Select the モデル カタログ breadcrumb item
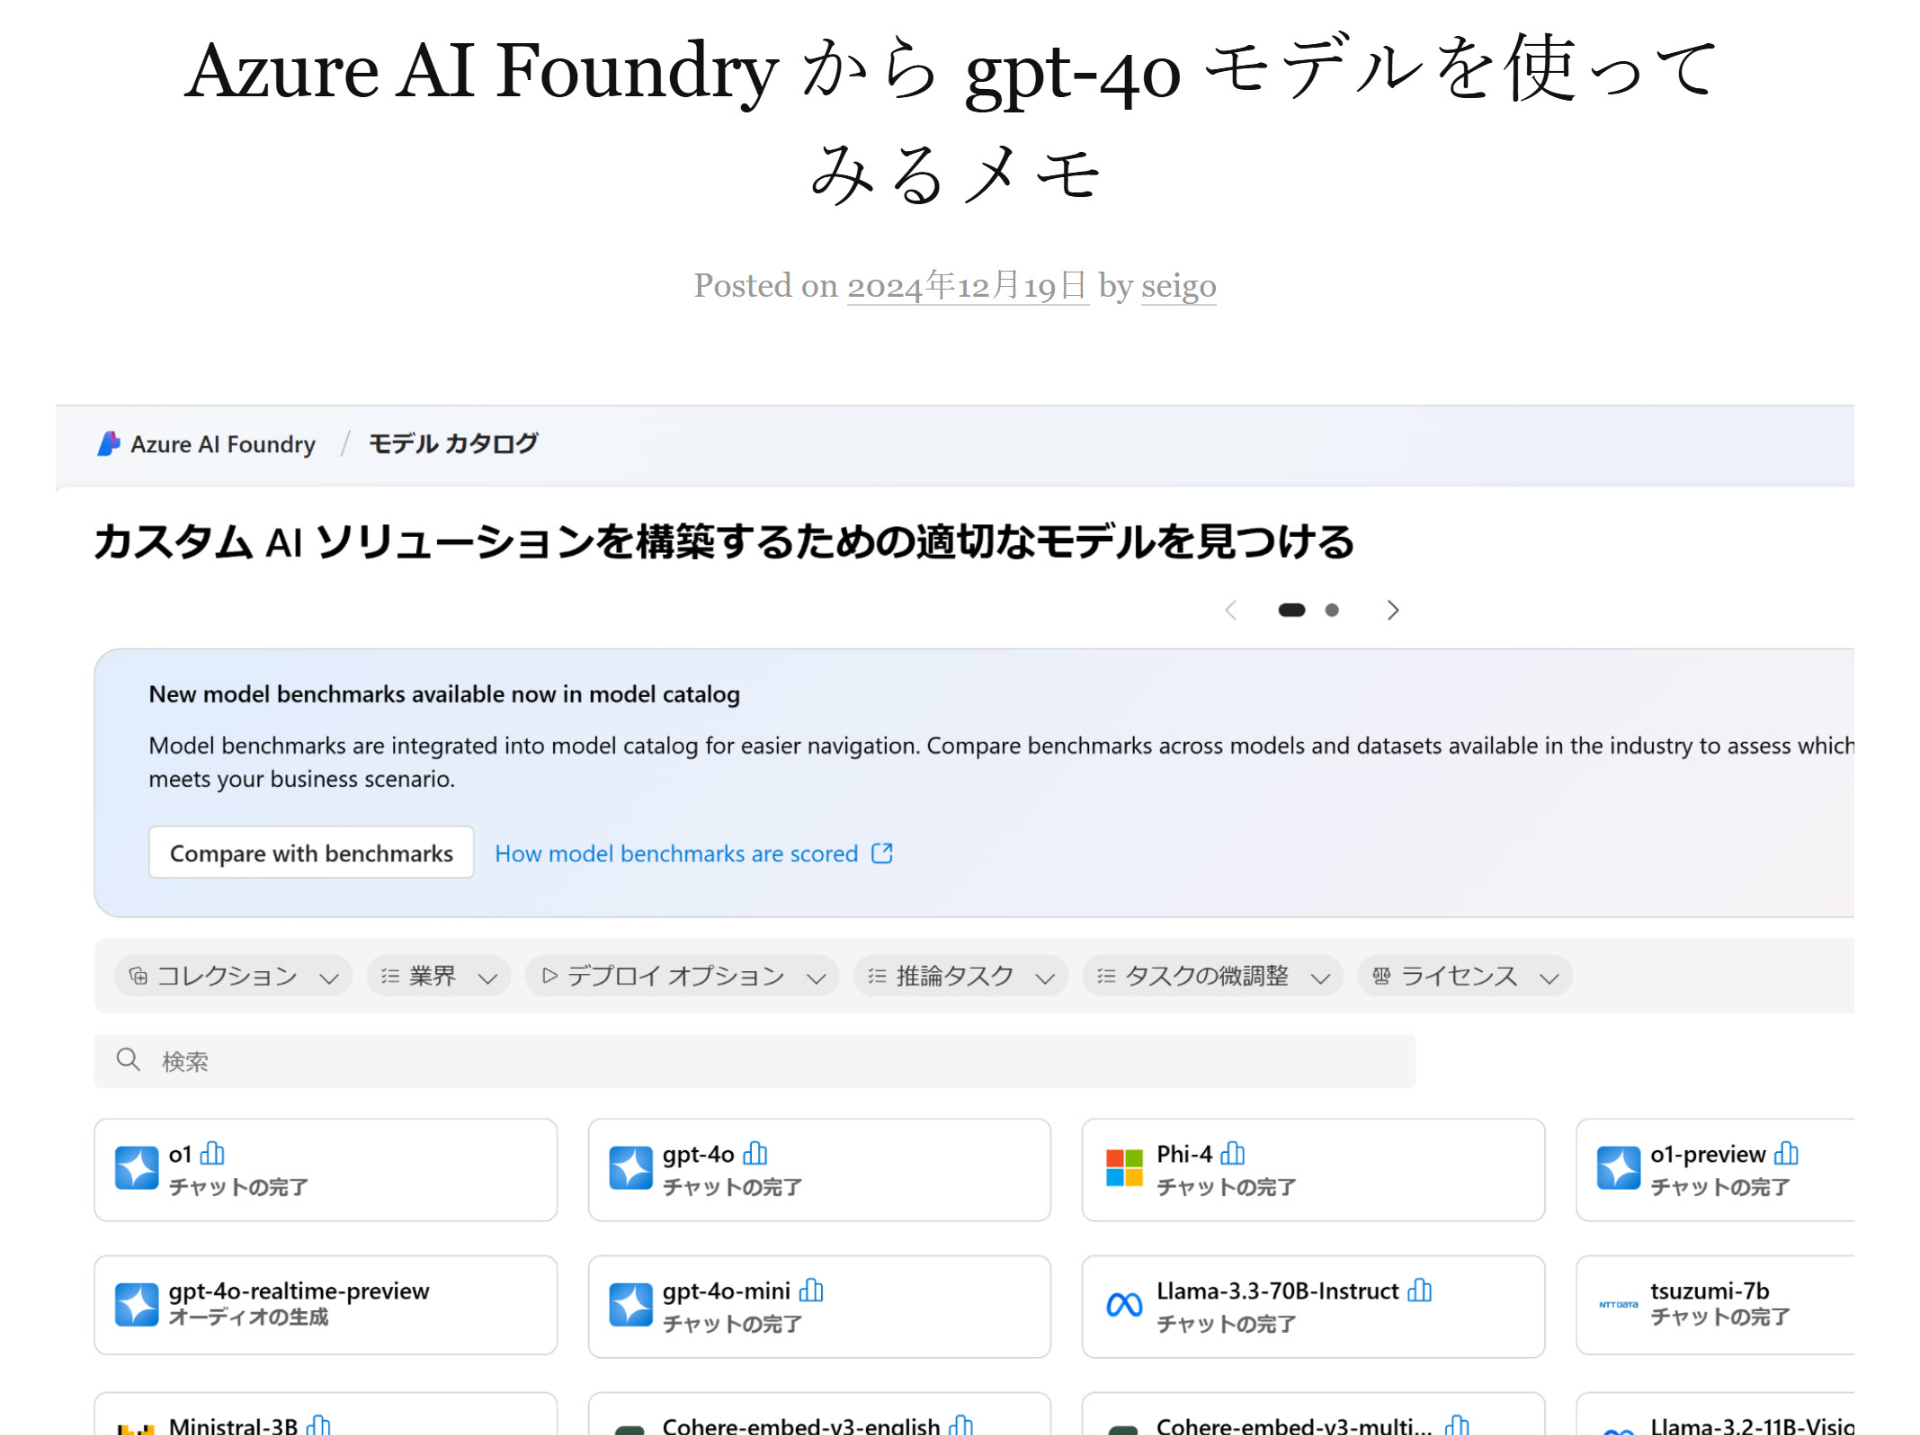Screen dimensions: 1920x1435 452,443
